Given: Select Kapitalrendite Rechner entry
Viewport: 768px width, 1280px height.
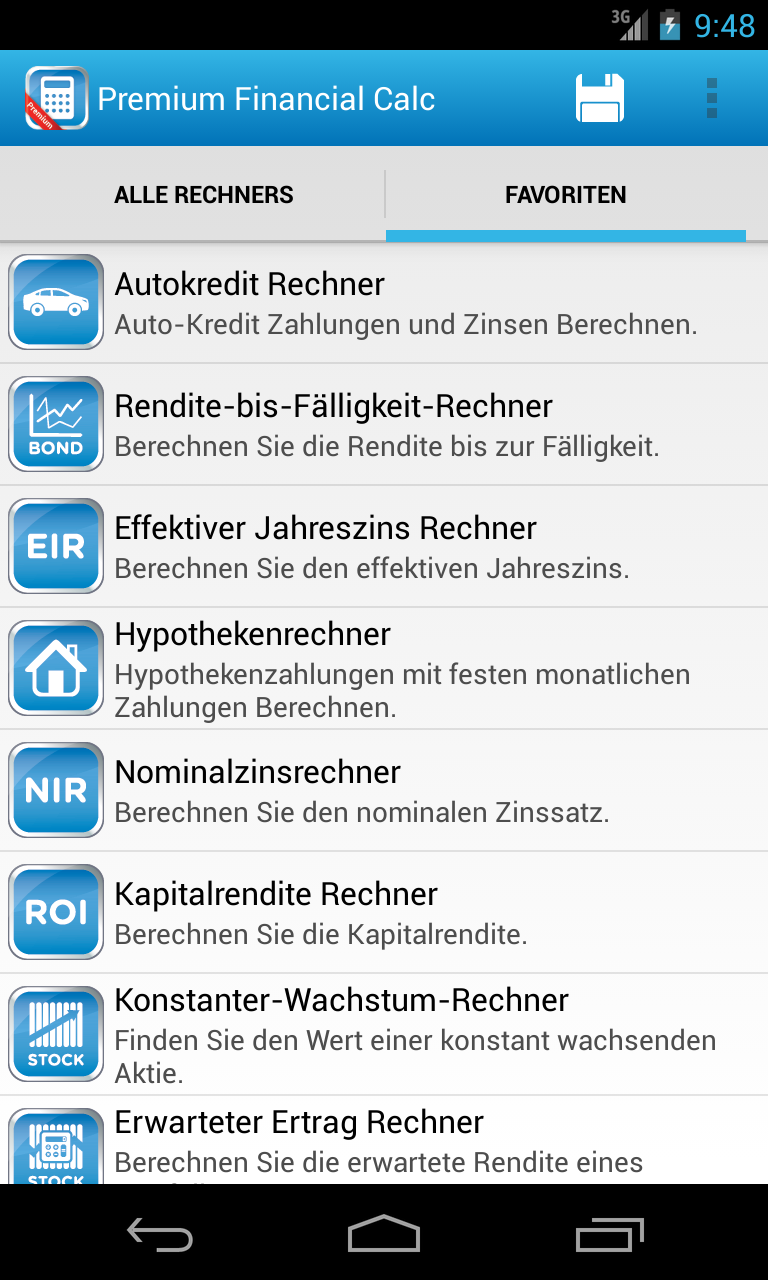Looking at the screenshot, I should [x=384, y=912].
